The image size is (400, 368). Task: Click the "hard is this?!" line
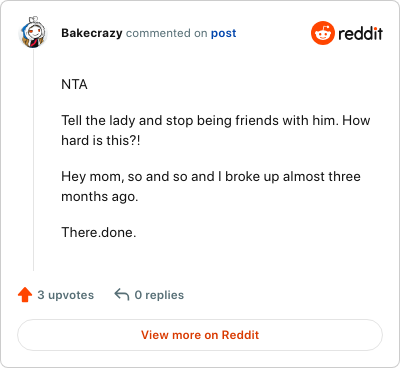pos(101,140)
